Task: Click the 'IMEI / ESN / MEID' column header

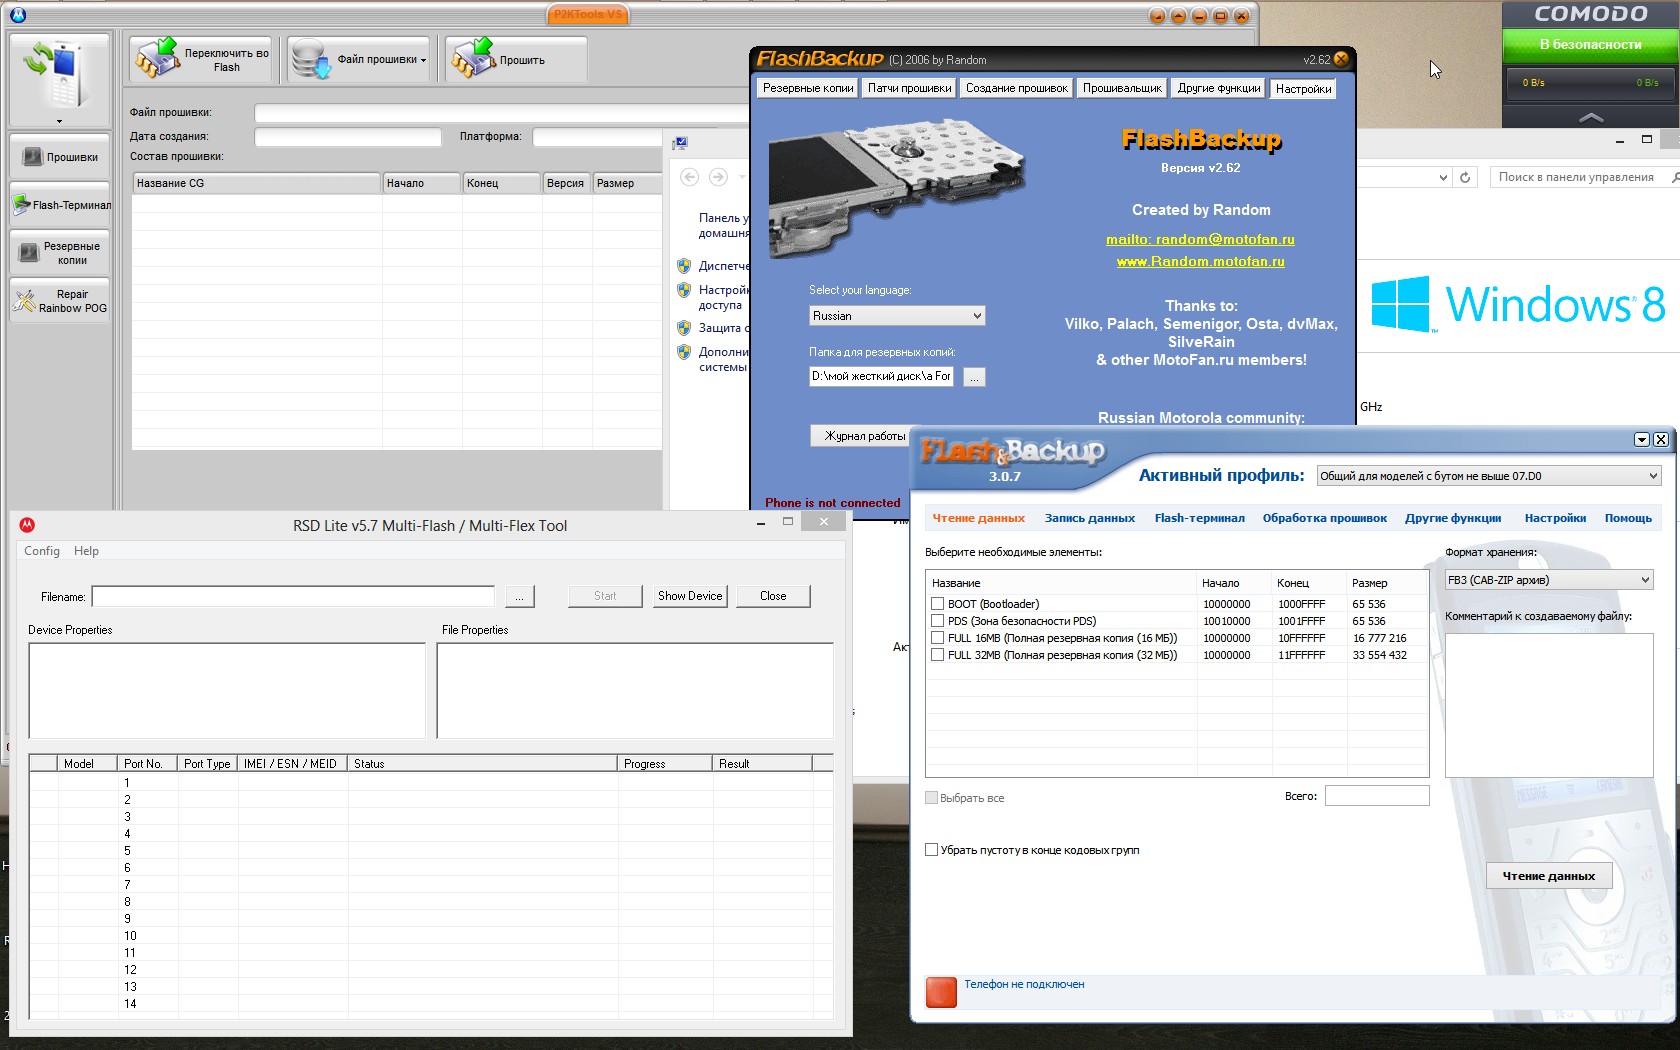Action: pos(292,763)
